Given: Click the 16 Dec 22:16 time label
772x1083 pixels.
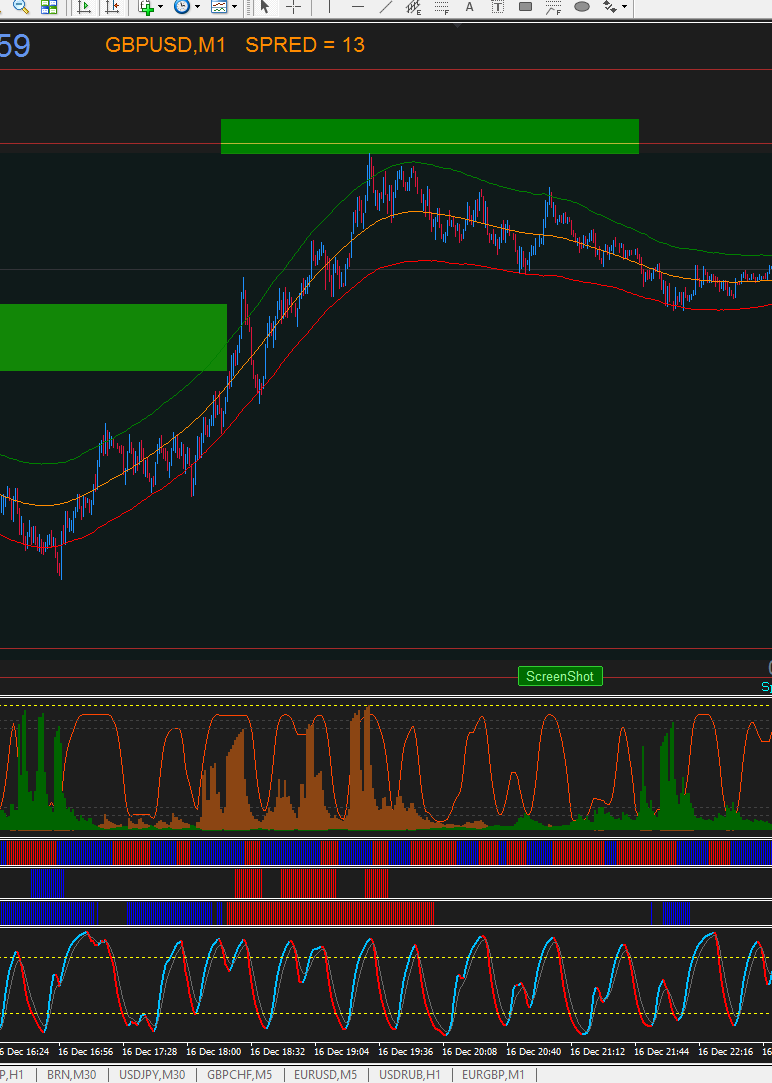Looking at the screenshot, I should (x=725, y=1051).
